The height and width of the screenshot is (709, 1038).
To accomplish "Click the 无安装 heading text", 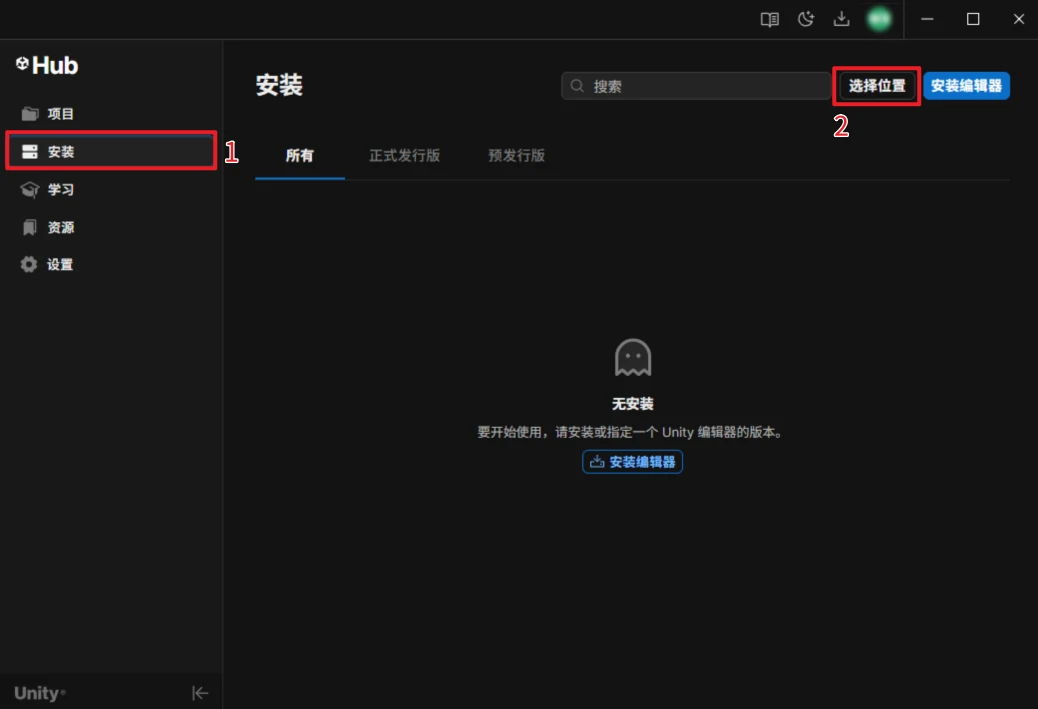I will tap(633, 404).
